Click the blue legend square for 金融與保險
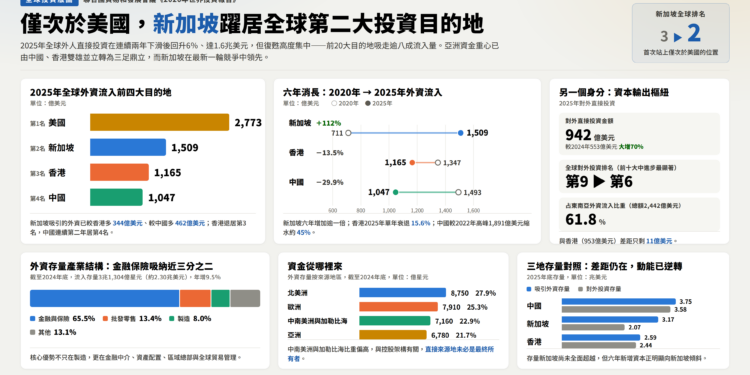The height and width of the screenshot is (375, 750). click(33, 319)
